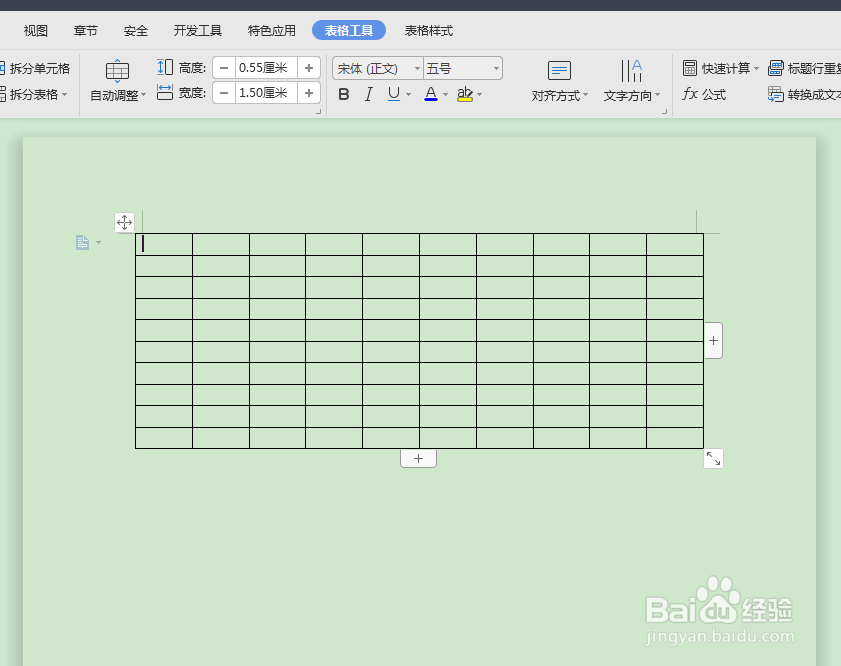
Task: Toggle italic formatting
Action: [369, 93]
